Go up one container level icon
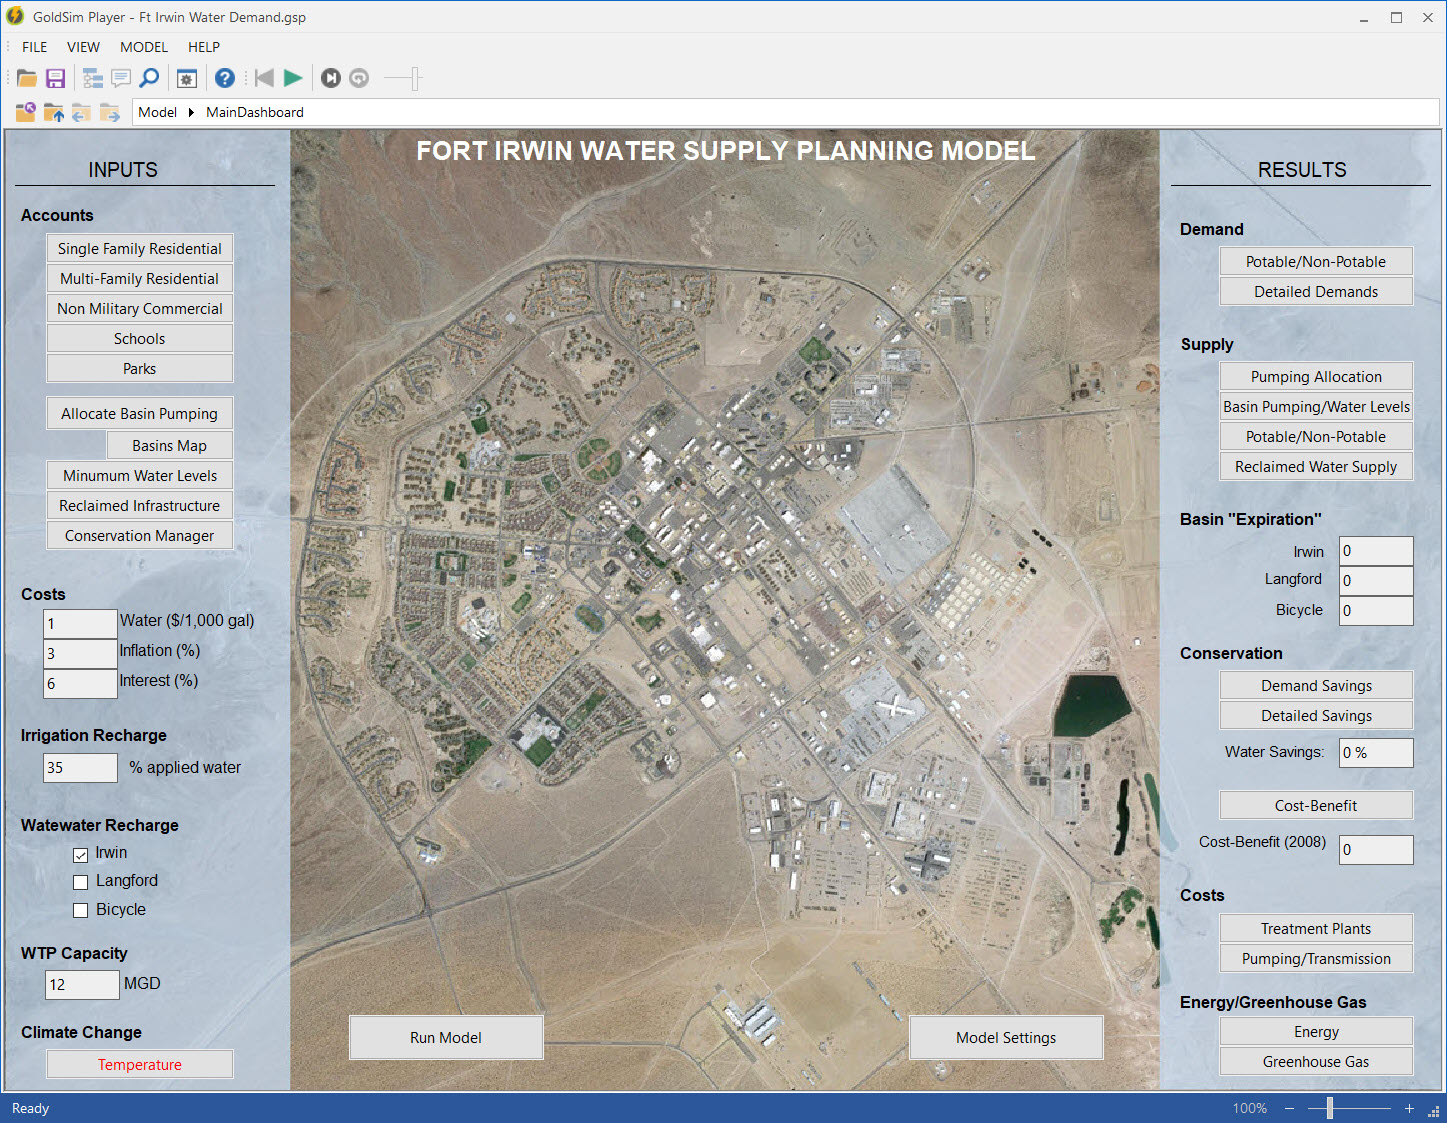Viewport: 1447px width, 1123px height. pos(53,112)
